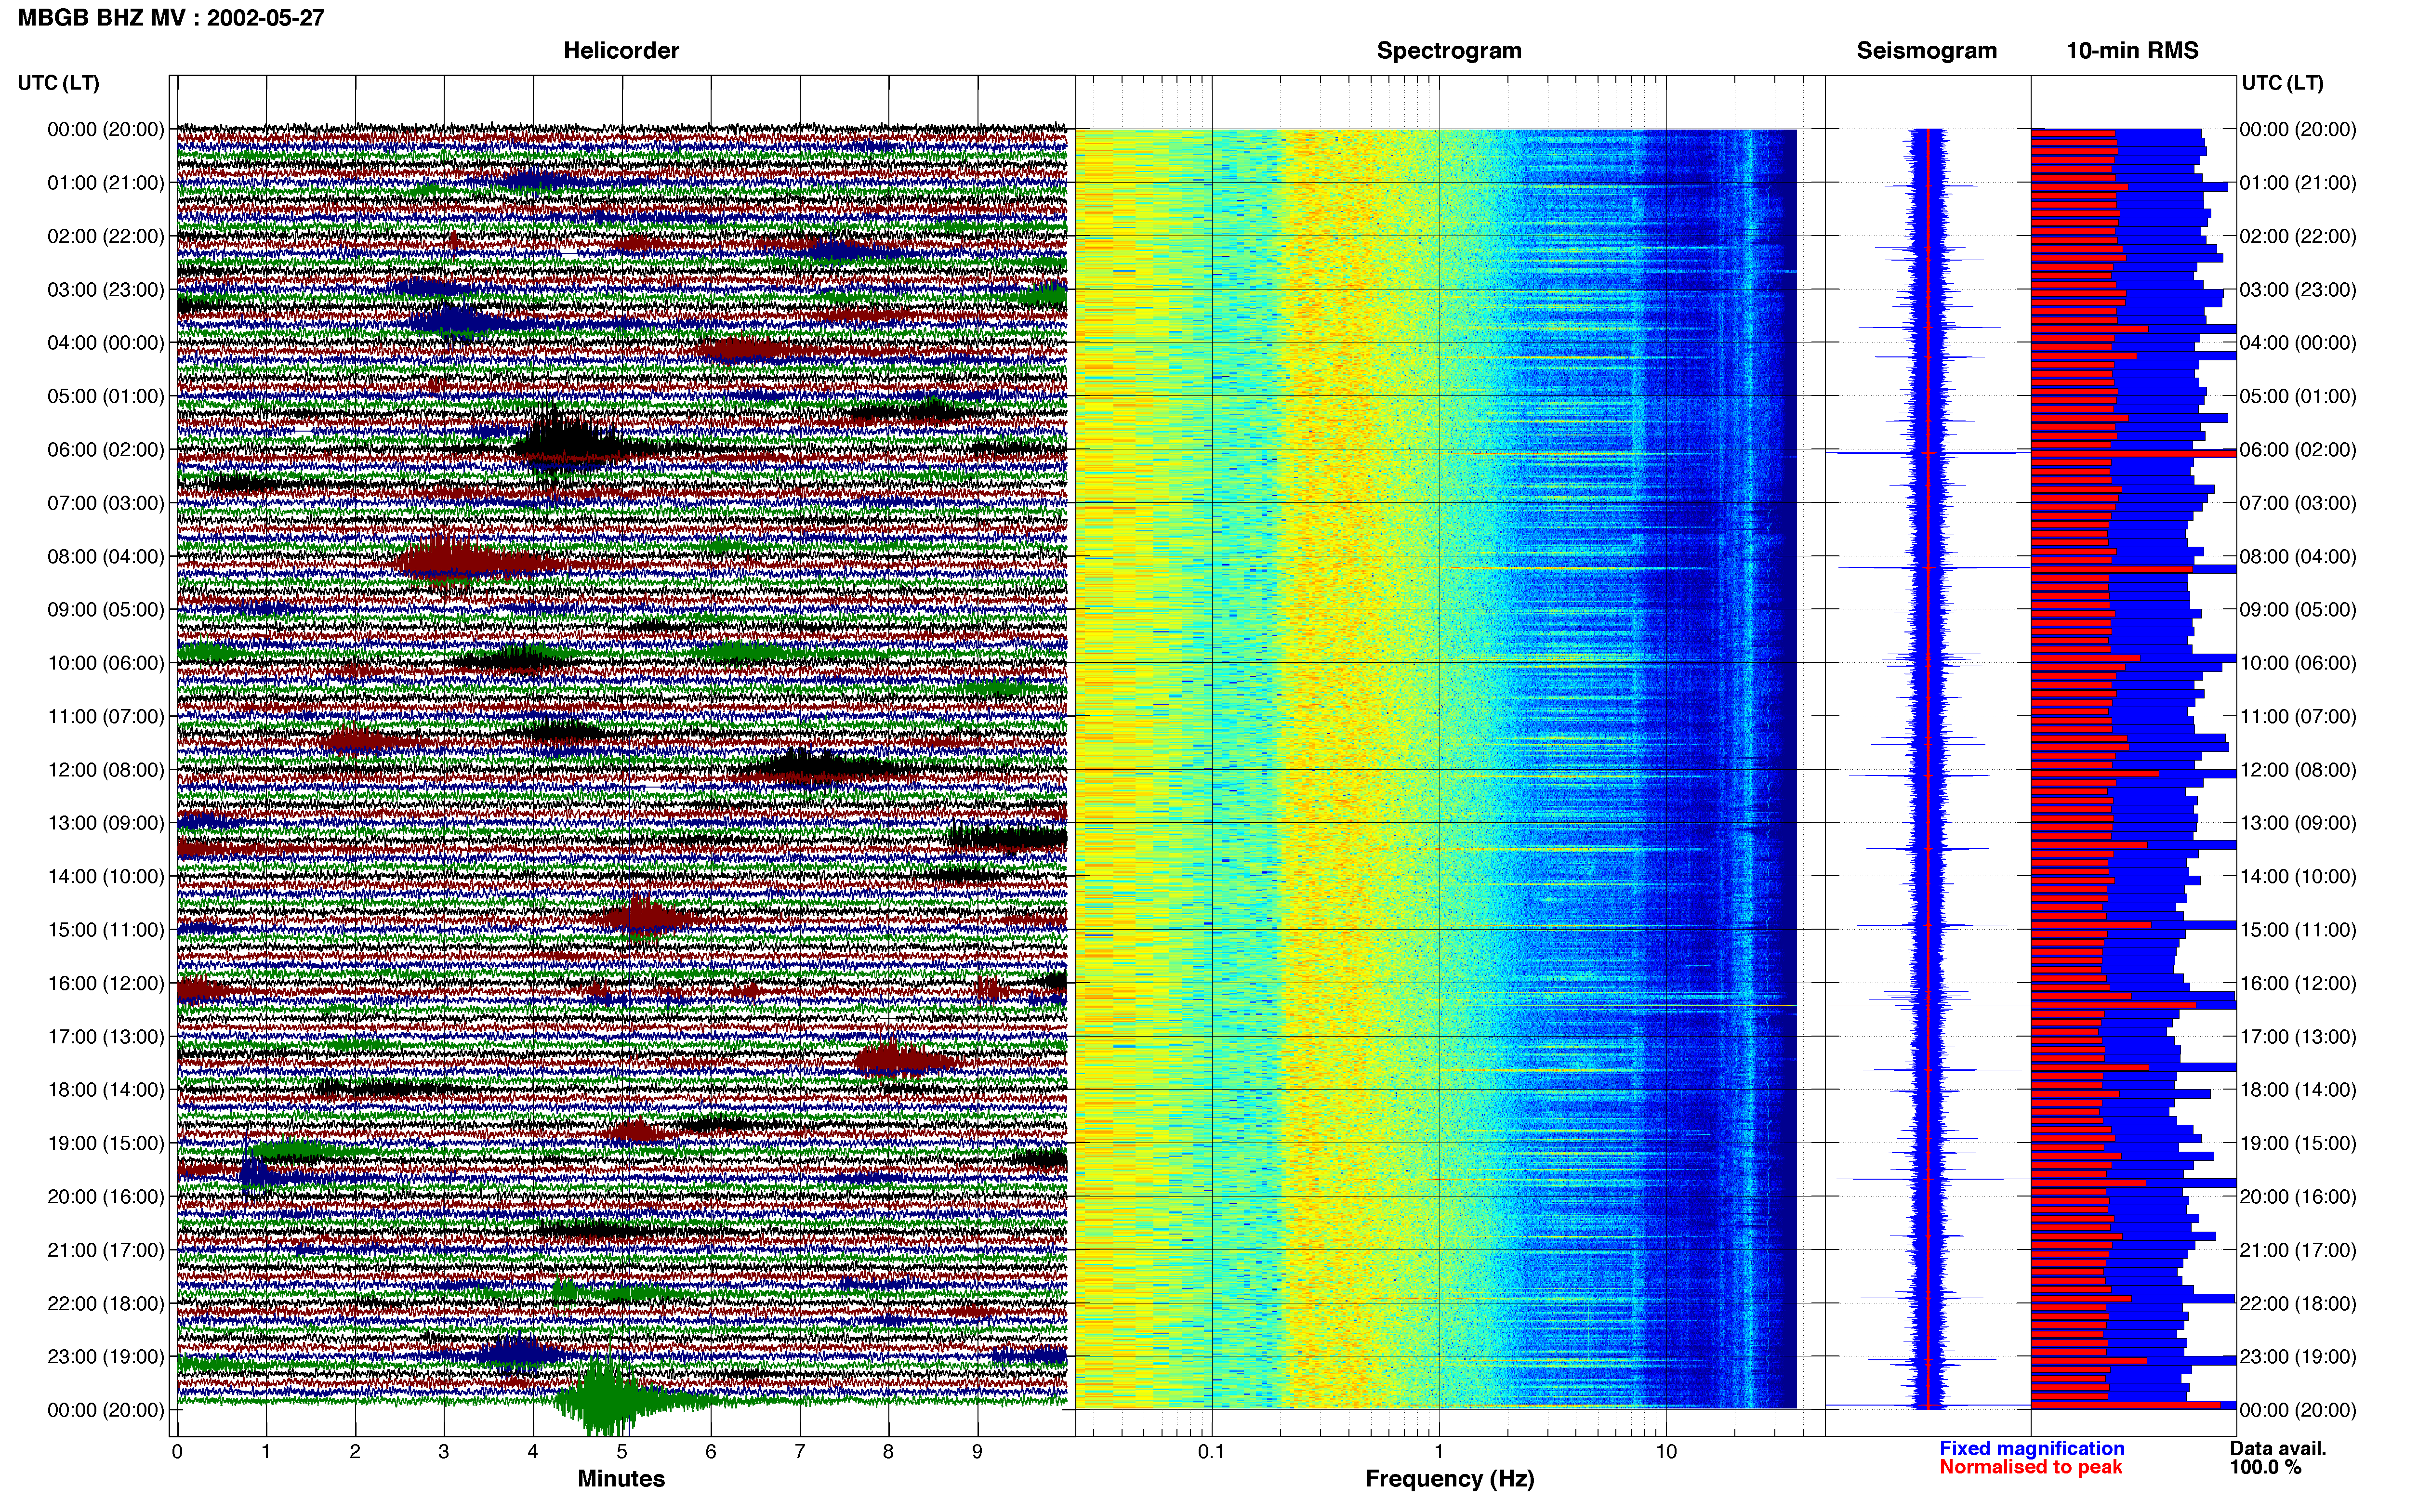
Task: Click '08:00 (04:00)' on the helicorder time axis
Action: pyautogui.click(x=106, y=556)
